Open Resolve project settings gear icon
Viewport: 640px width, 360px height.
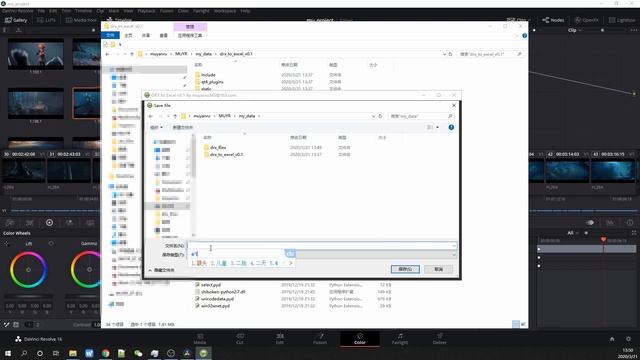pyautogui.click(x=628, y=339)
